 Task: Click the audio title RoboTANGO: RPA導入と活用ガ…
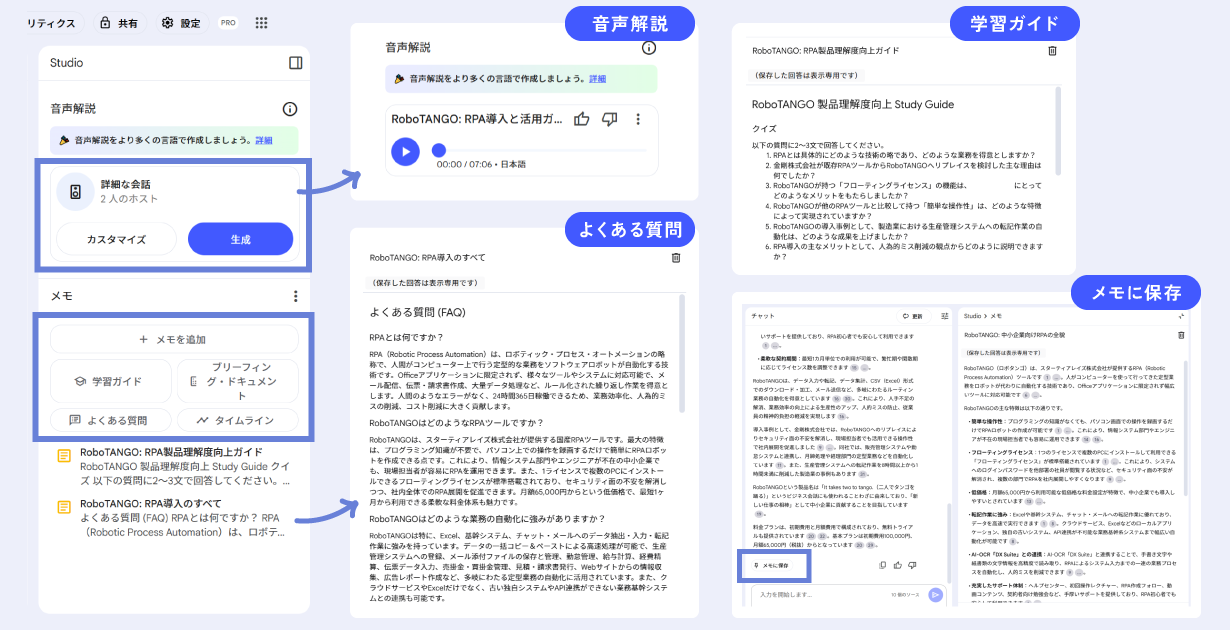[476, 119]
